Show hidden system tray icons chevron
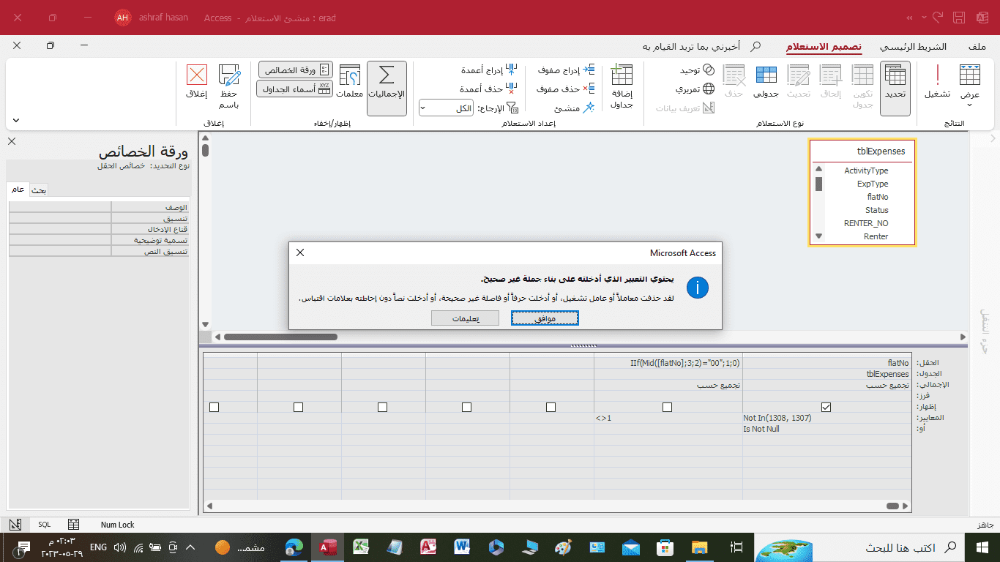The height and width of the screenshot is (562, 1000). 190,547
